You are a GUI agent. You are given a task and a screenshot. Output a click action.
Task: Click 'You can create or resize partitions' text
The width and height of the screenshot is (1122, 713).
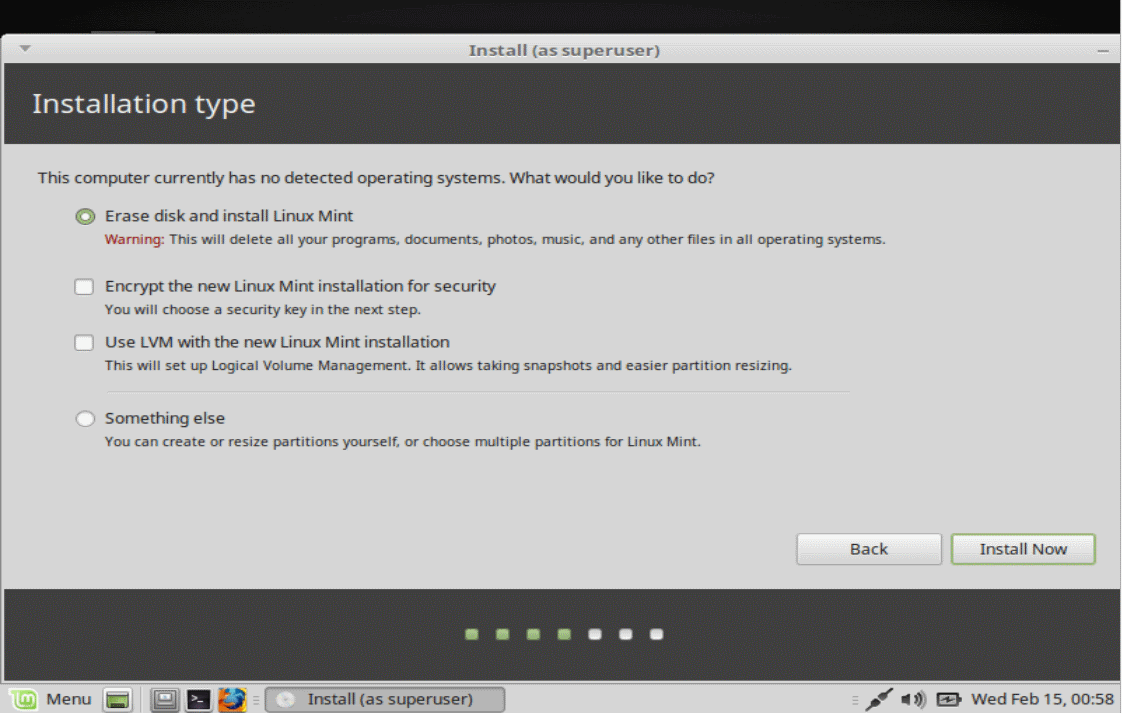coord(402,442)
